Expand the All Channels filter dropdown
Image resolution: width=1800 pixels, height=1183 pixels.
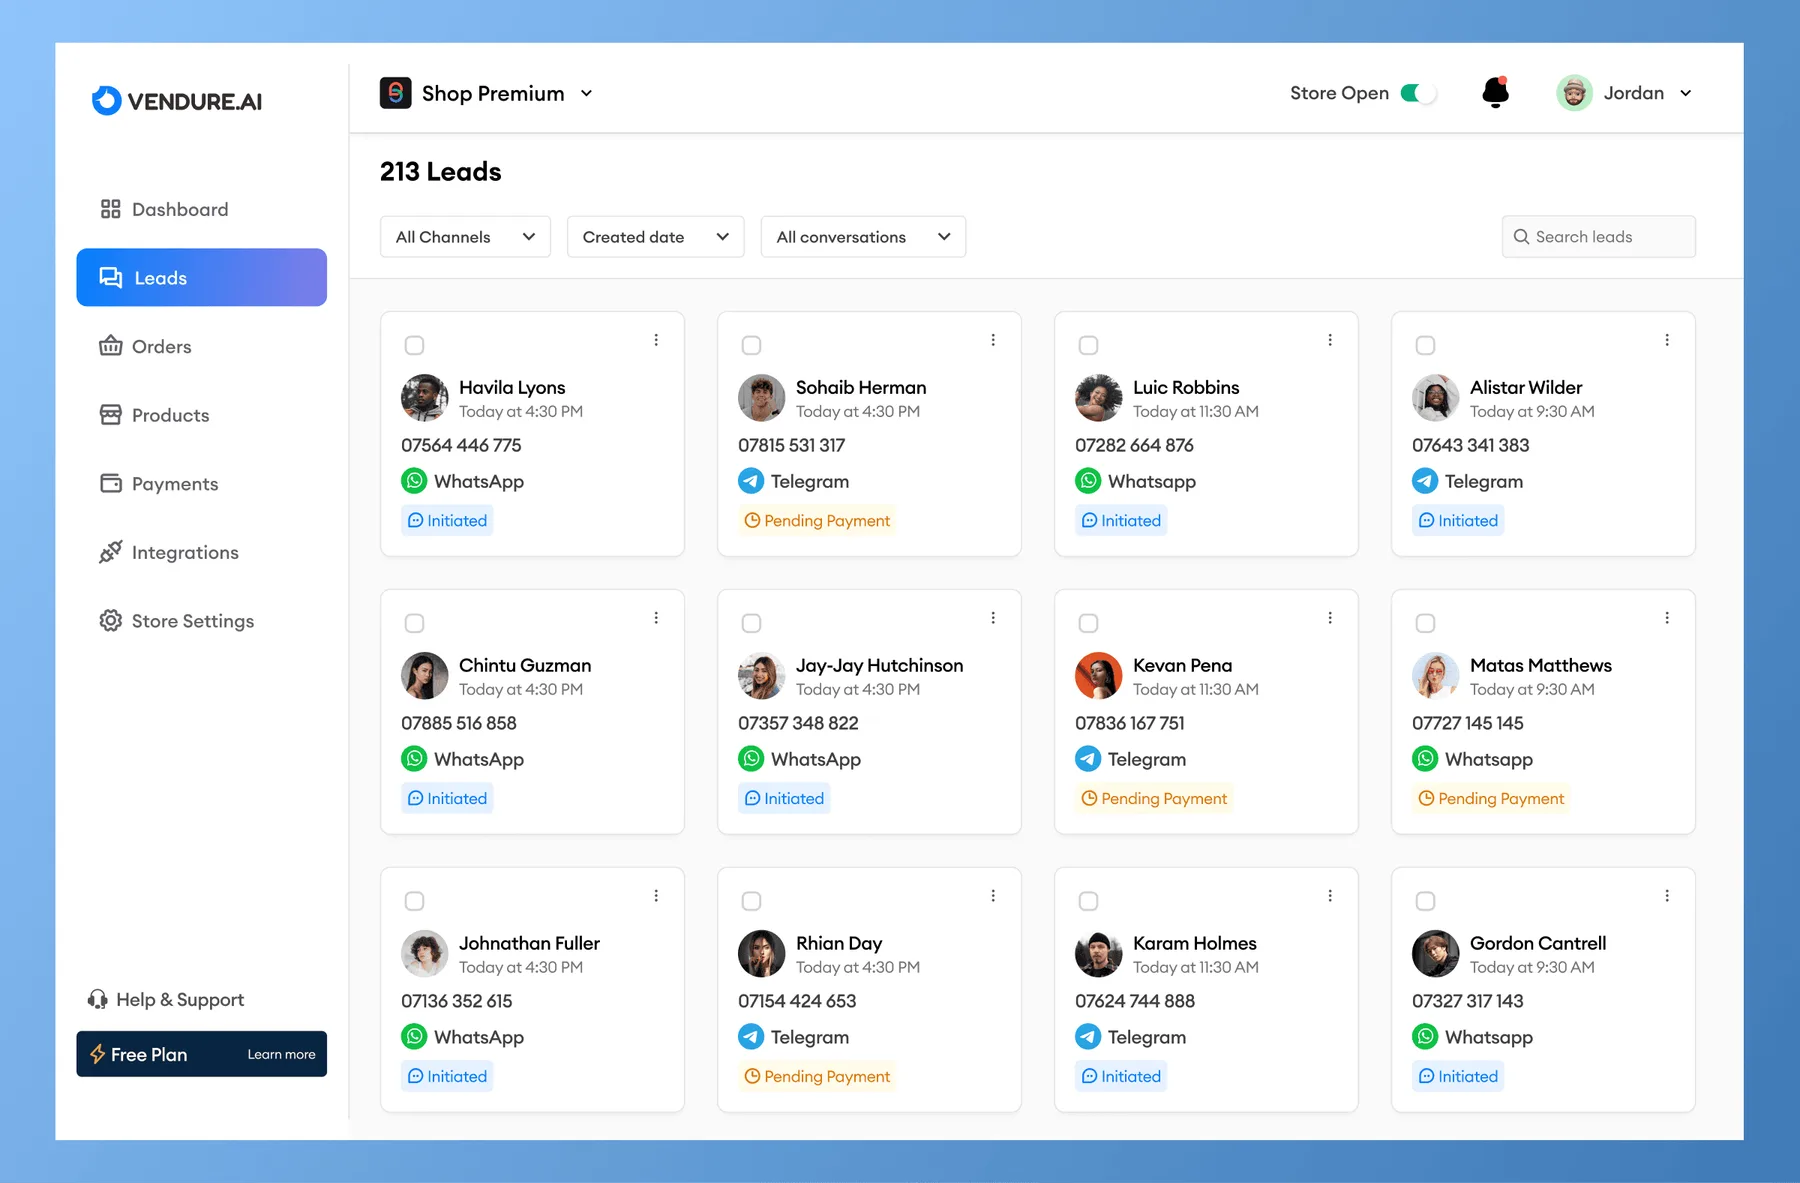coord(465,237)
